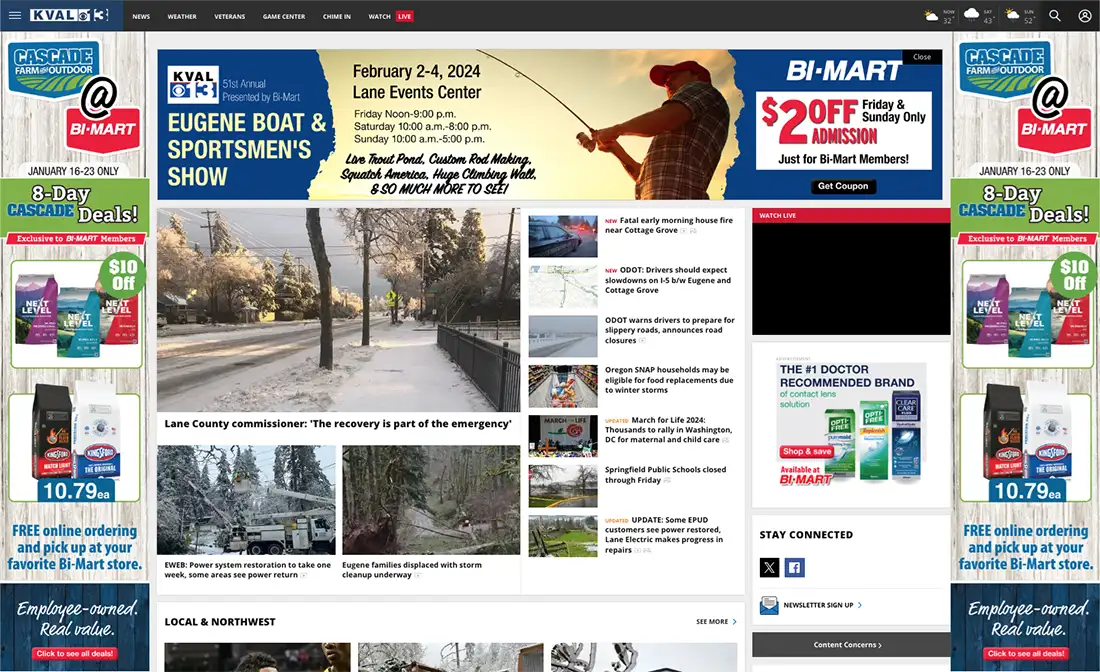Open the Veterans menu item
Image resolution: width=1100 pixels, height=672 pixels.
229,16
